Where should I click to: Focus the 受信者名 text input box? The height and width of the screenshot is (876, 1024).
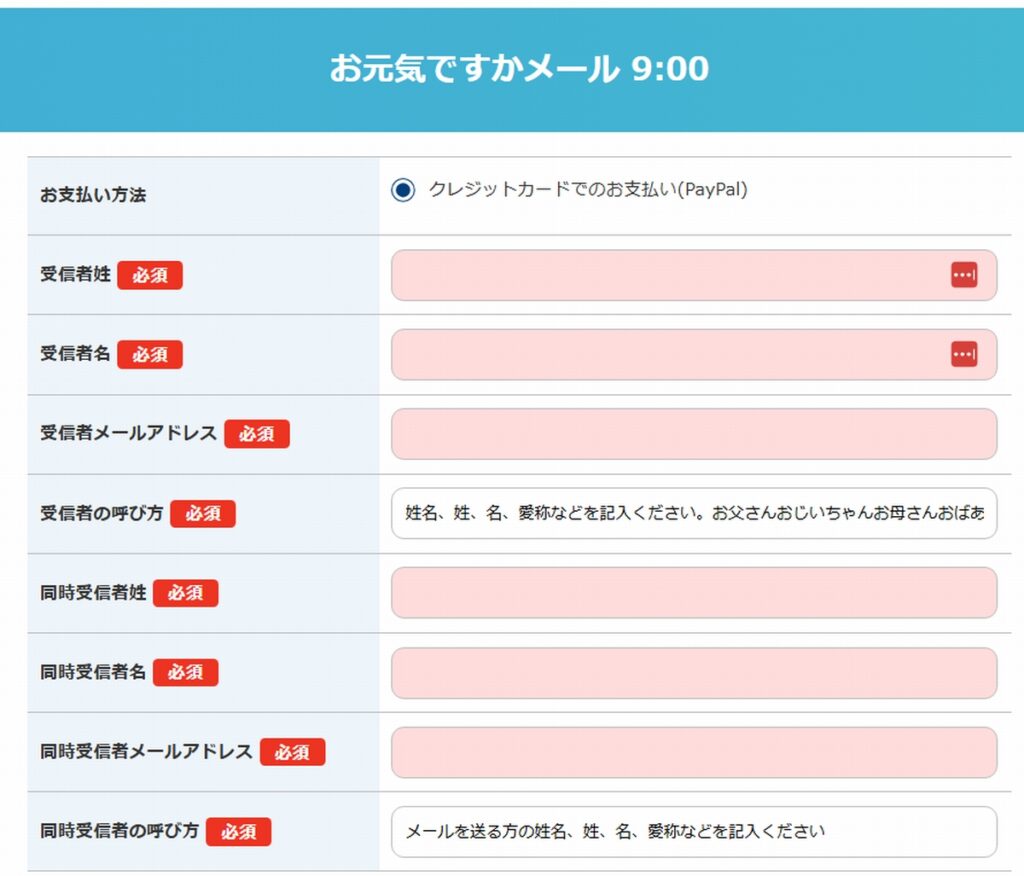coord(665,354)
